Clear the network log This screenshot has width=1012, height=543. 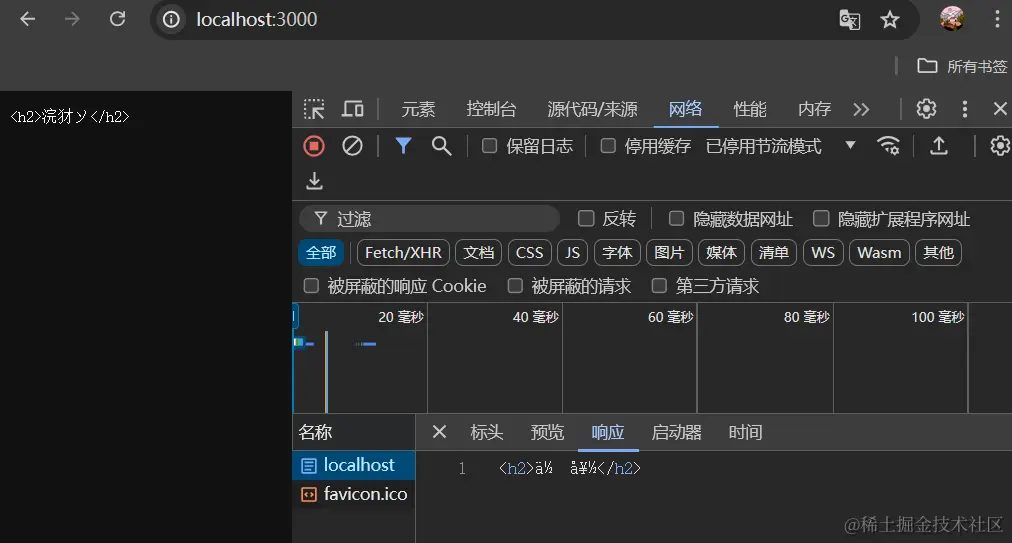tap(352, 146)
